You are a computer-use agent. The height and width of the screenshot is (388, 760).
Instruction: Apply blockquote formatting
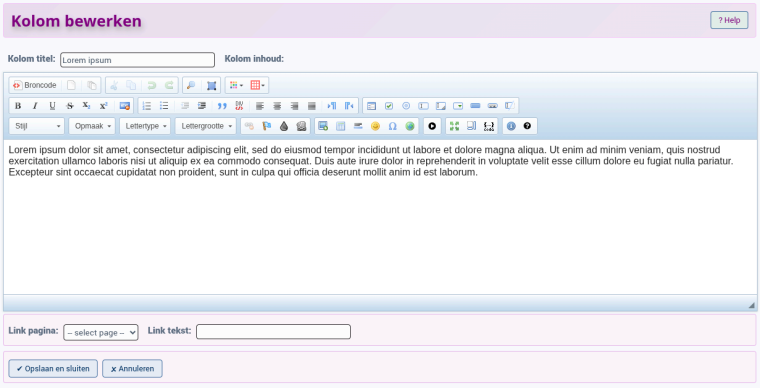pyautogui.click(x=222, y=106)
